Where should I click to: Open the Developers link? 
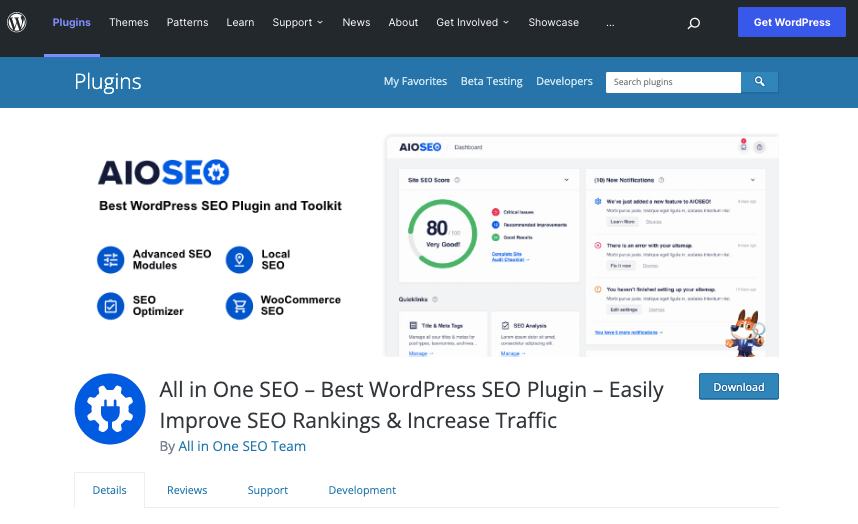click(564, 81)
